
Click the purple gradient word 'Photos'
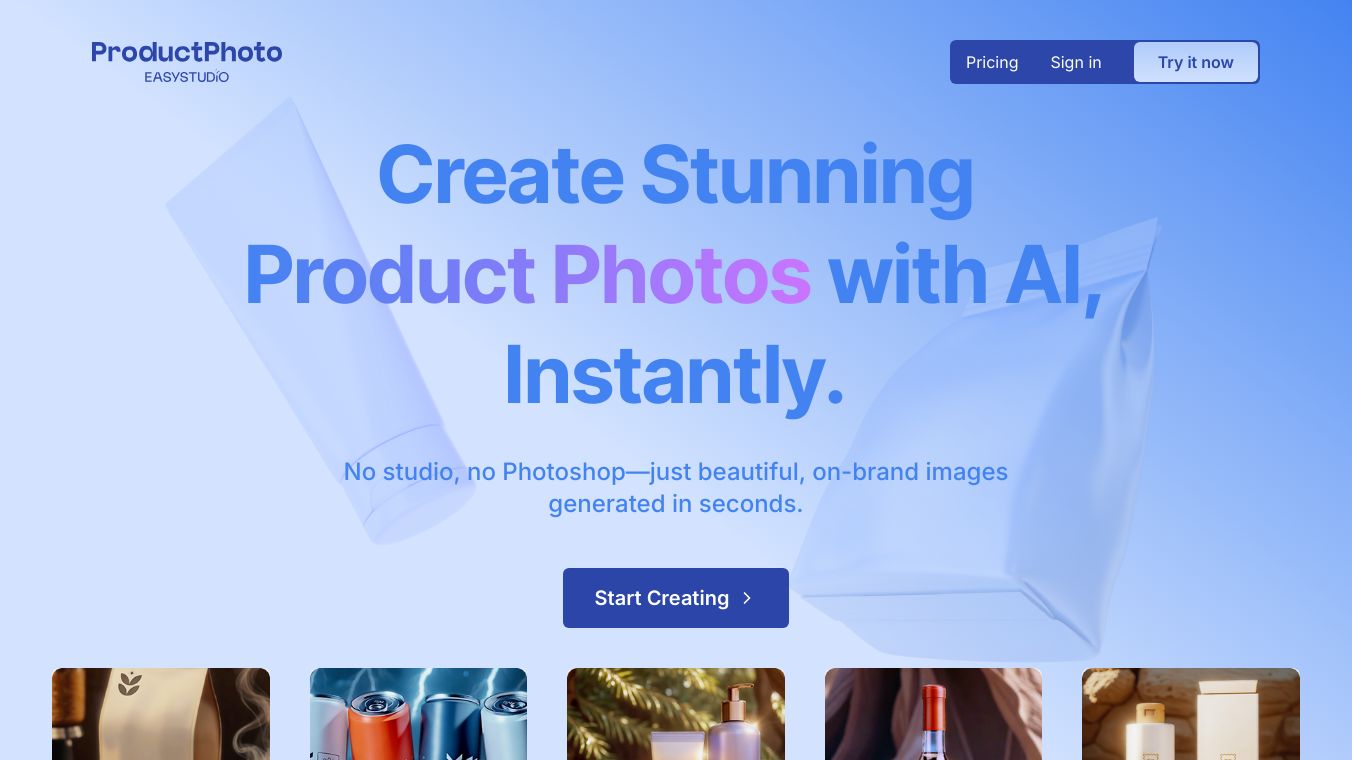(x=681, y=274)
